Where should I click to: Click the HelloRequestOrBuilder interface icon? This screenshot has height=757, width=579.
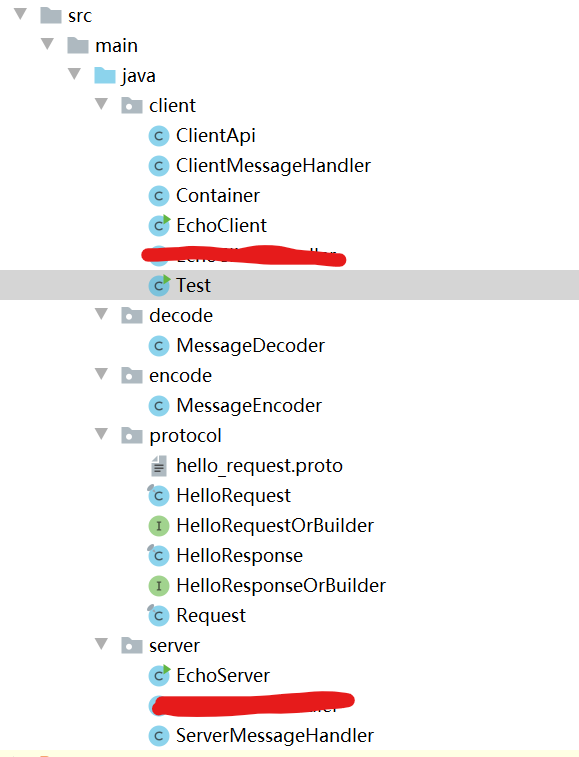tap(158, 526)
